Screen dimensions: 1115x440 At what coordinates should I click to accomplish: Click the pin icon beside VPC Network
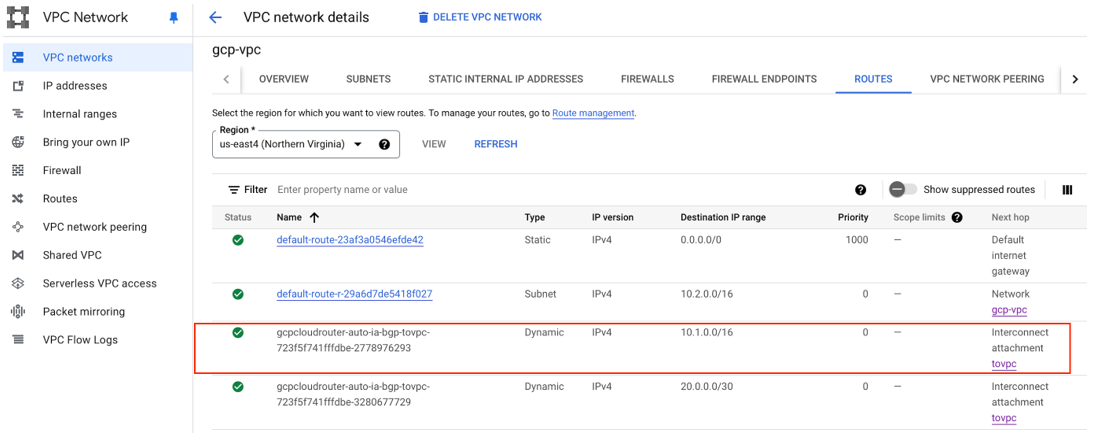(174, 18)
